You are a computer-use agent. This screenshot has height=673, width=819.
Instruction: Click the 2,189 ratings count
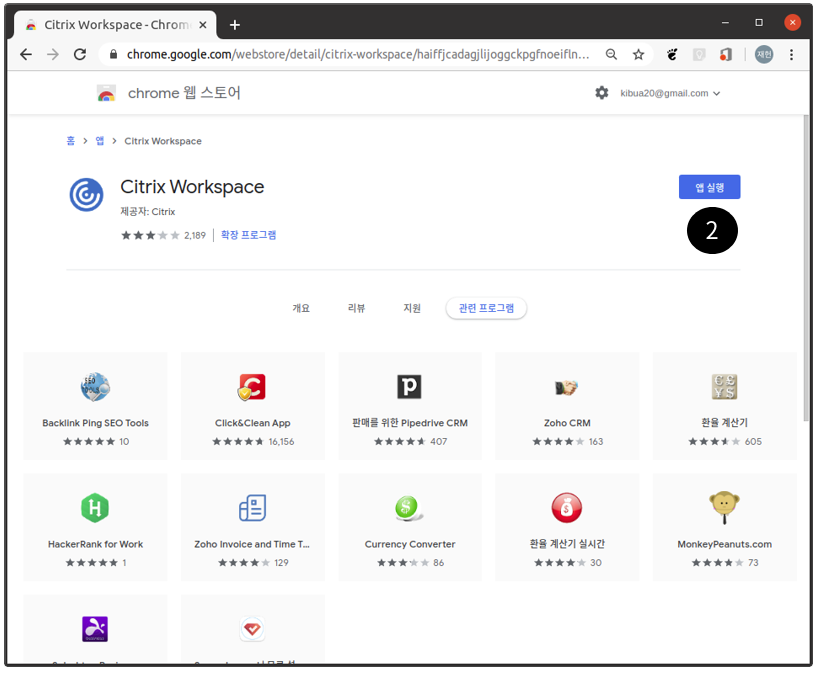tap(195, 236)
